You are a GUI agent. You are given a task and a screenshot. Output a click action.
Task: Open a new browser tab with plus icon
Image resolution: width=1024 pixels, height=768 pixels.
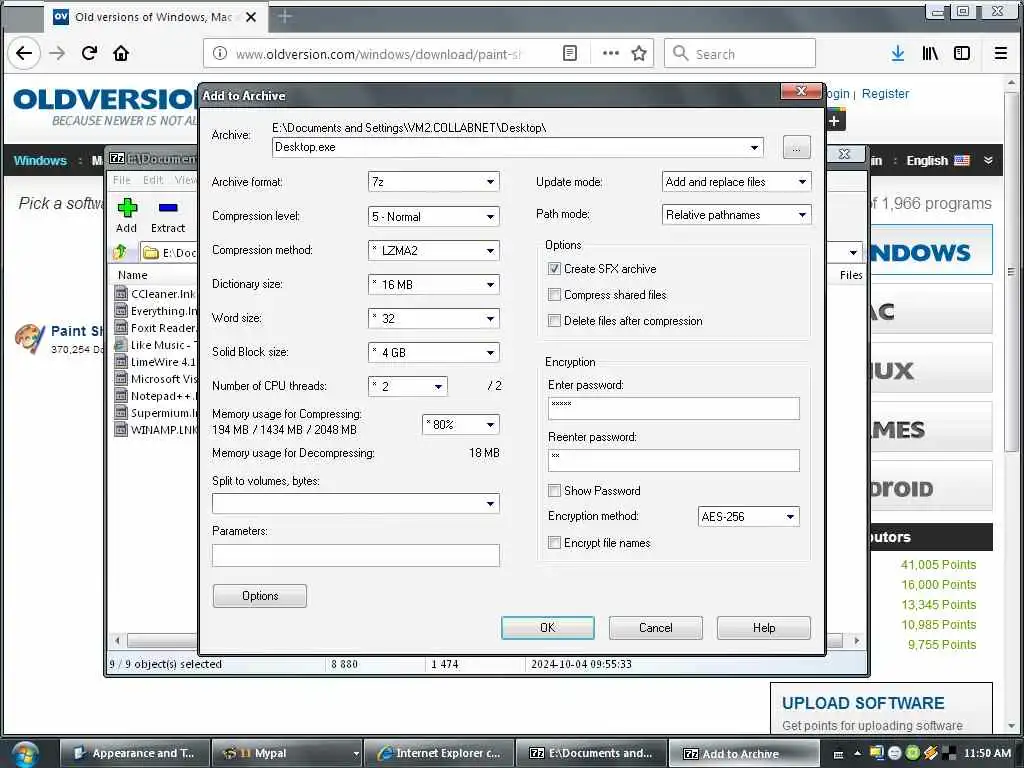coord(285,16)
